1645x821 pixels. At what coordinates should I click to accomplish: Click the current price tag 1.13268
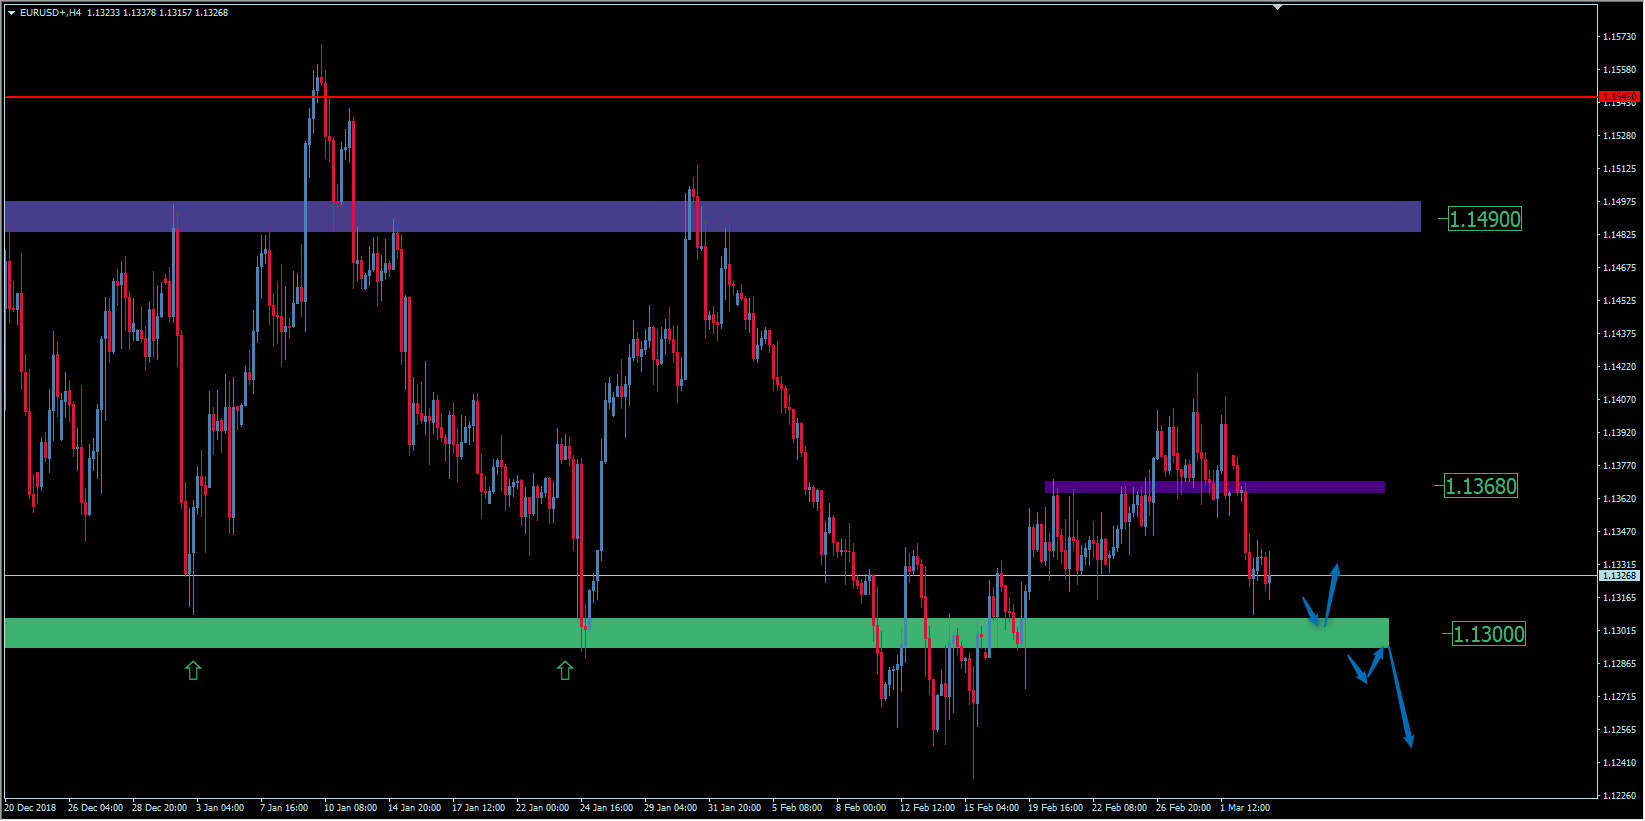(1619, 576)
